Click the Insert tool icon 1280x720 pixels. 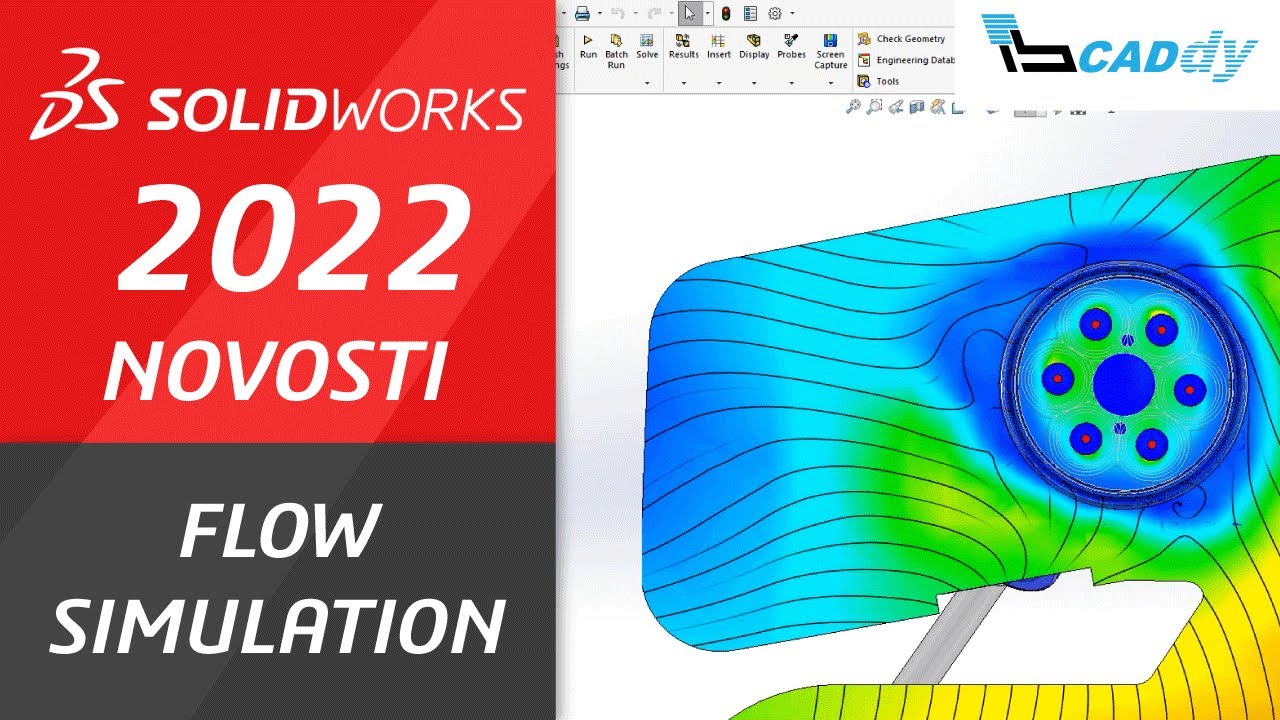click(x=718, y=41)
